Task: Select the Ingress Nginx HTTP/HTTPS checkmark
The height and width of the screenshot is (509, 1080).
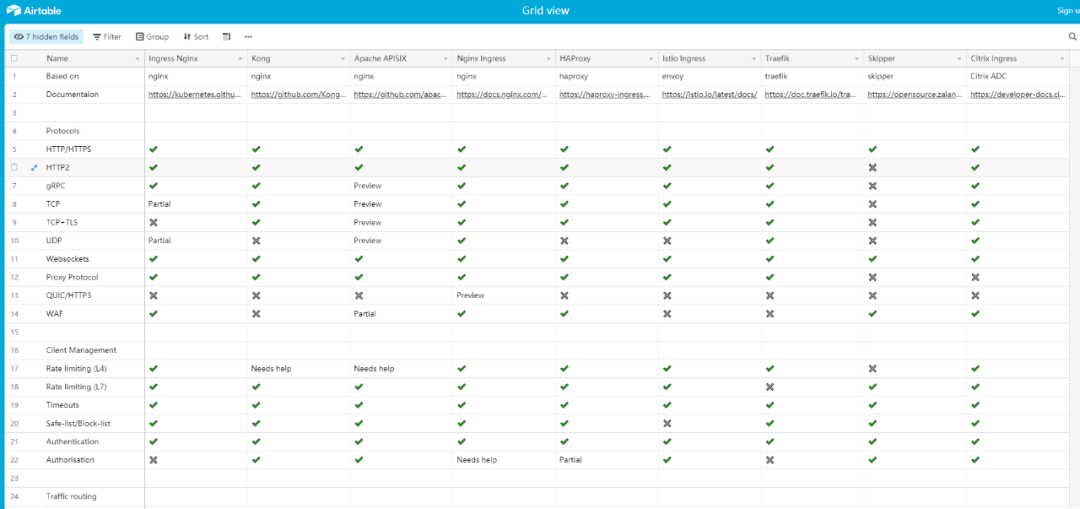Action: (154, 149)
